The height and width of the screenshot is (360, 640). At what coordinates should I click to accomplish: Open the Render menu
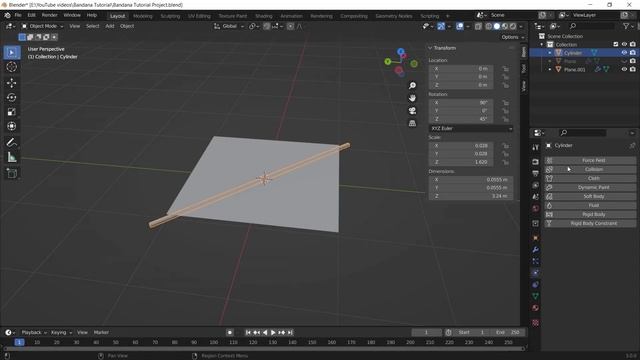(49, 15)
